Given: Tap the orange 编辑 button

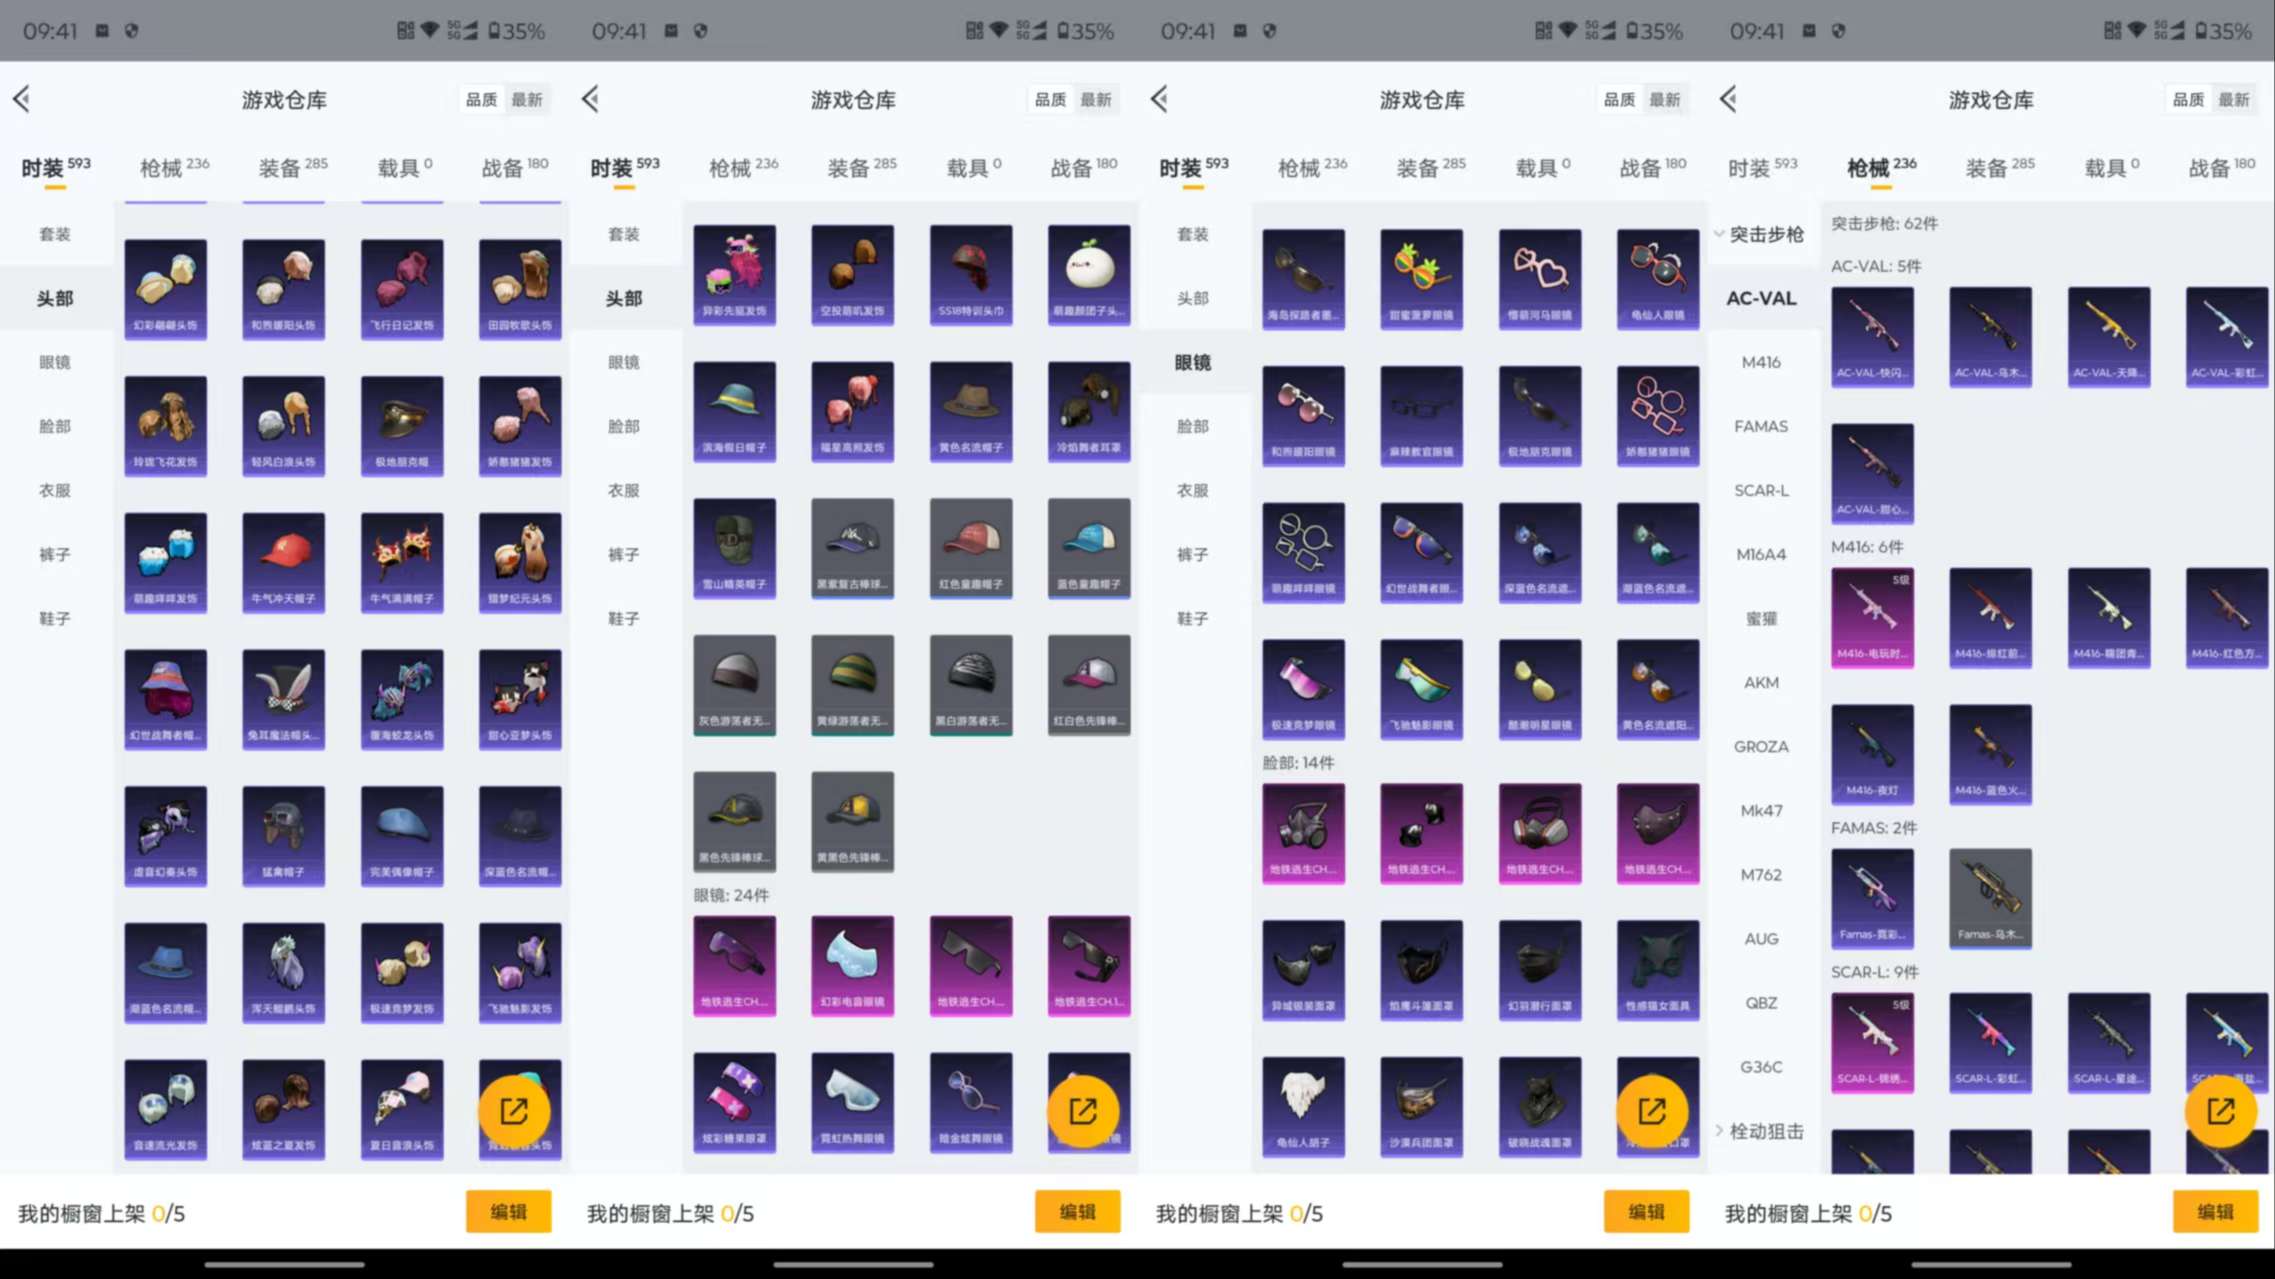Looking at the screenshot, I should (508, 1211).
